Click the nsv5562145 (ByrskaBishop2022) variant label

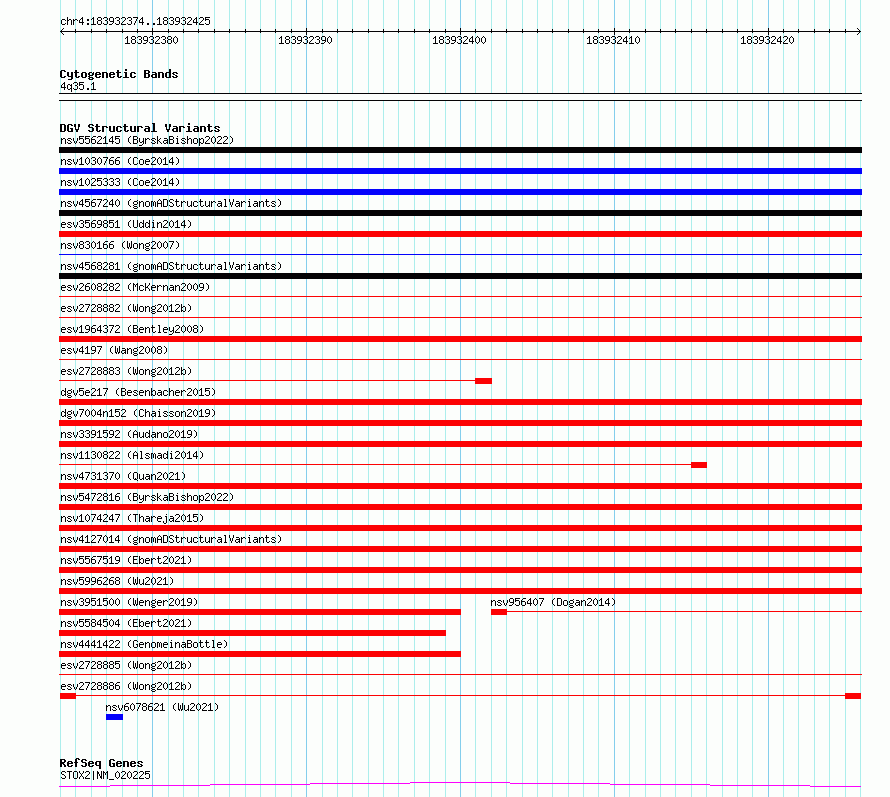pos(147,140)
